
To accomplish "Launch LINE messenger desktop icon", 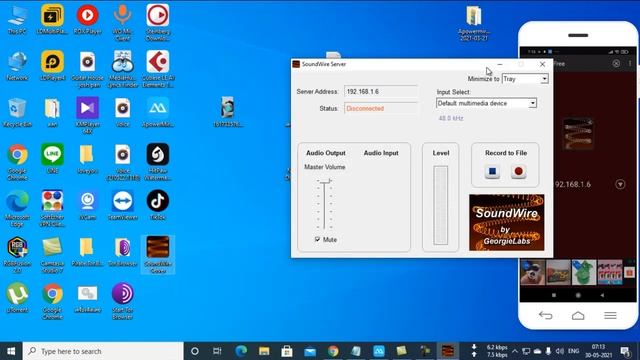I will click(52, 159).
